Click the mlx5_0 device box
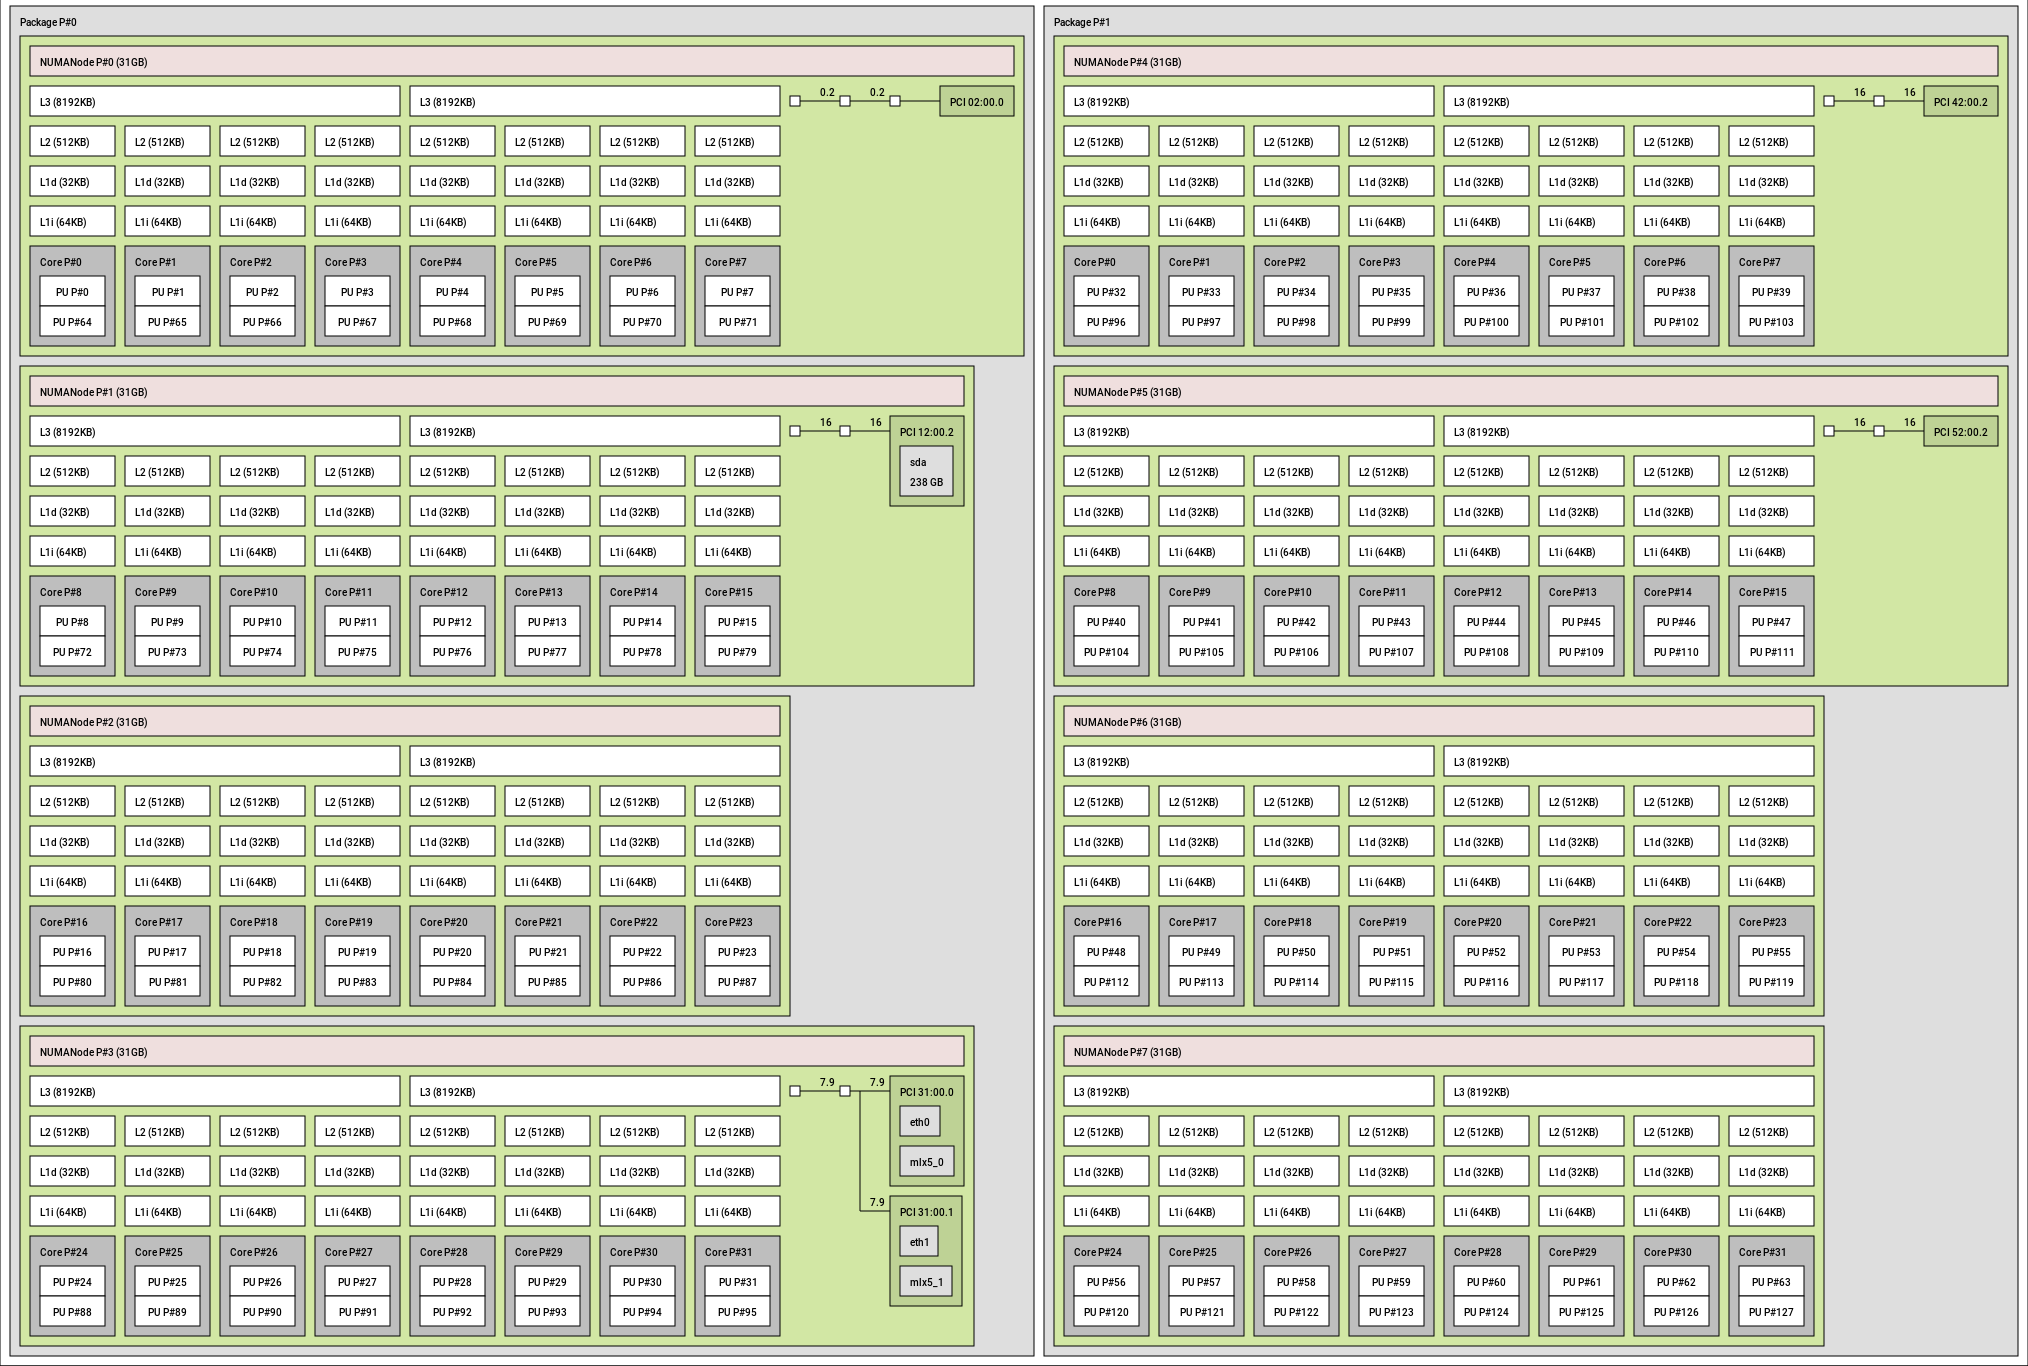This screenshot has width=2028, height=1366. [925, 1161]
